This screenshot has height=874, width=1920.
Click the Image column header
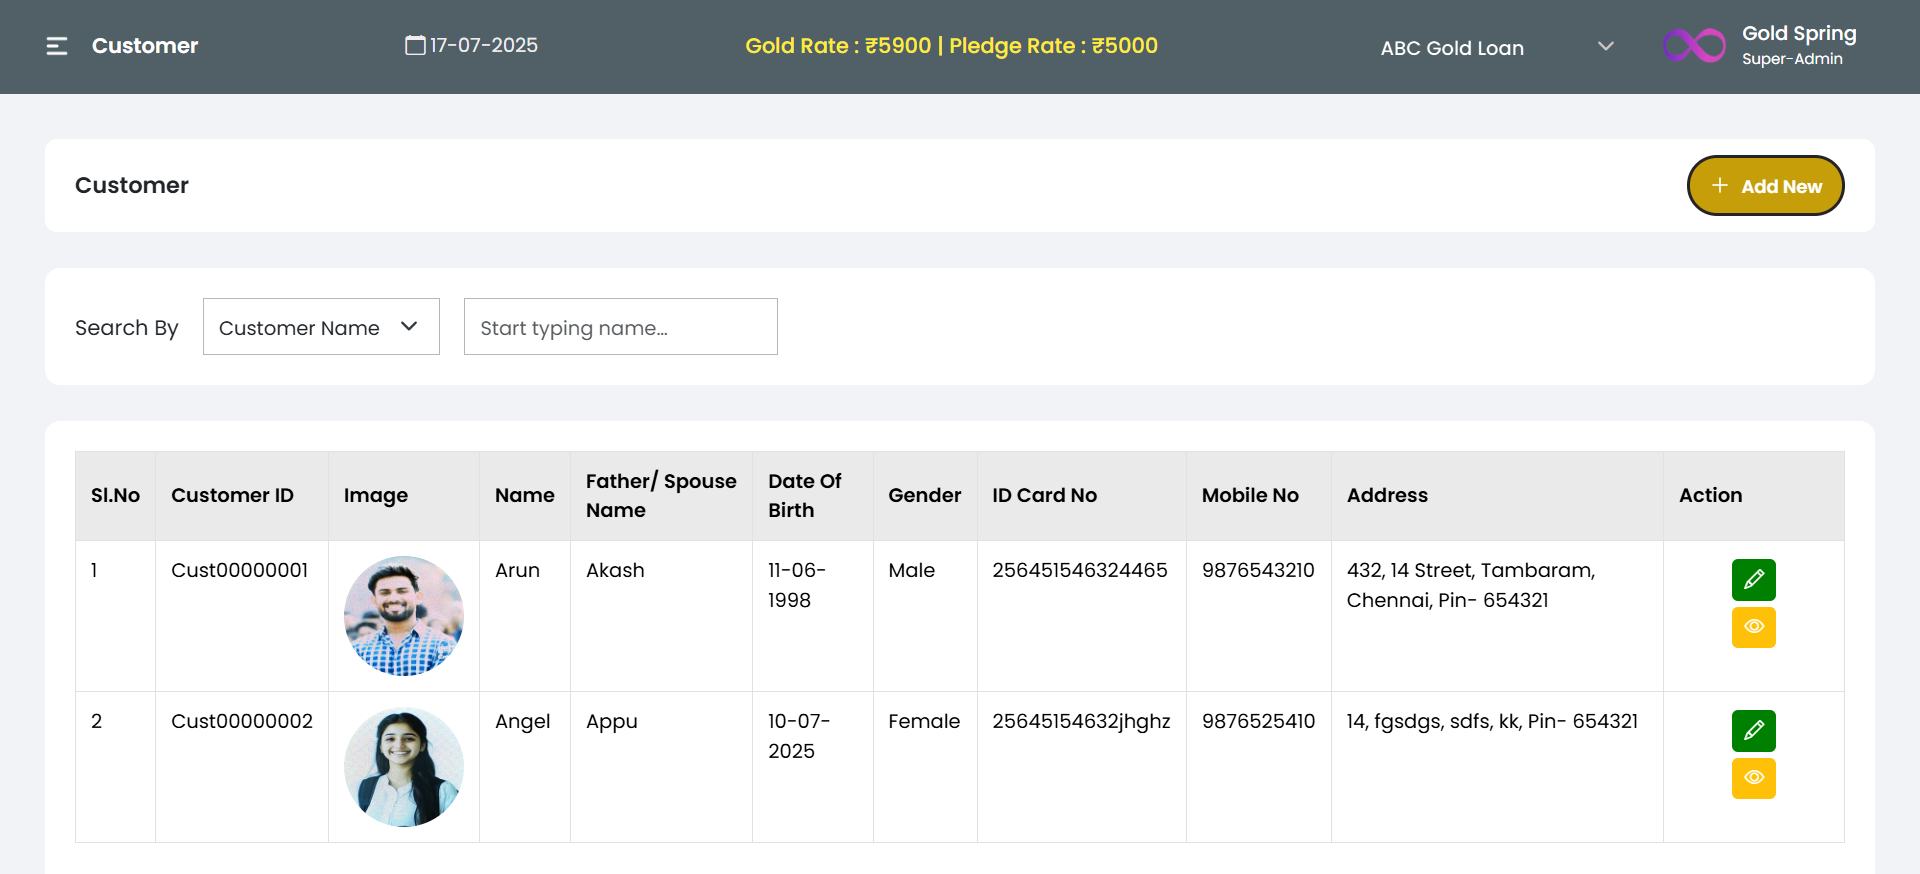404,496
